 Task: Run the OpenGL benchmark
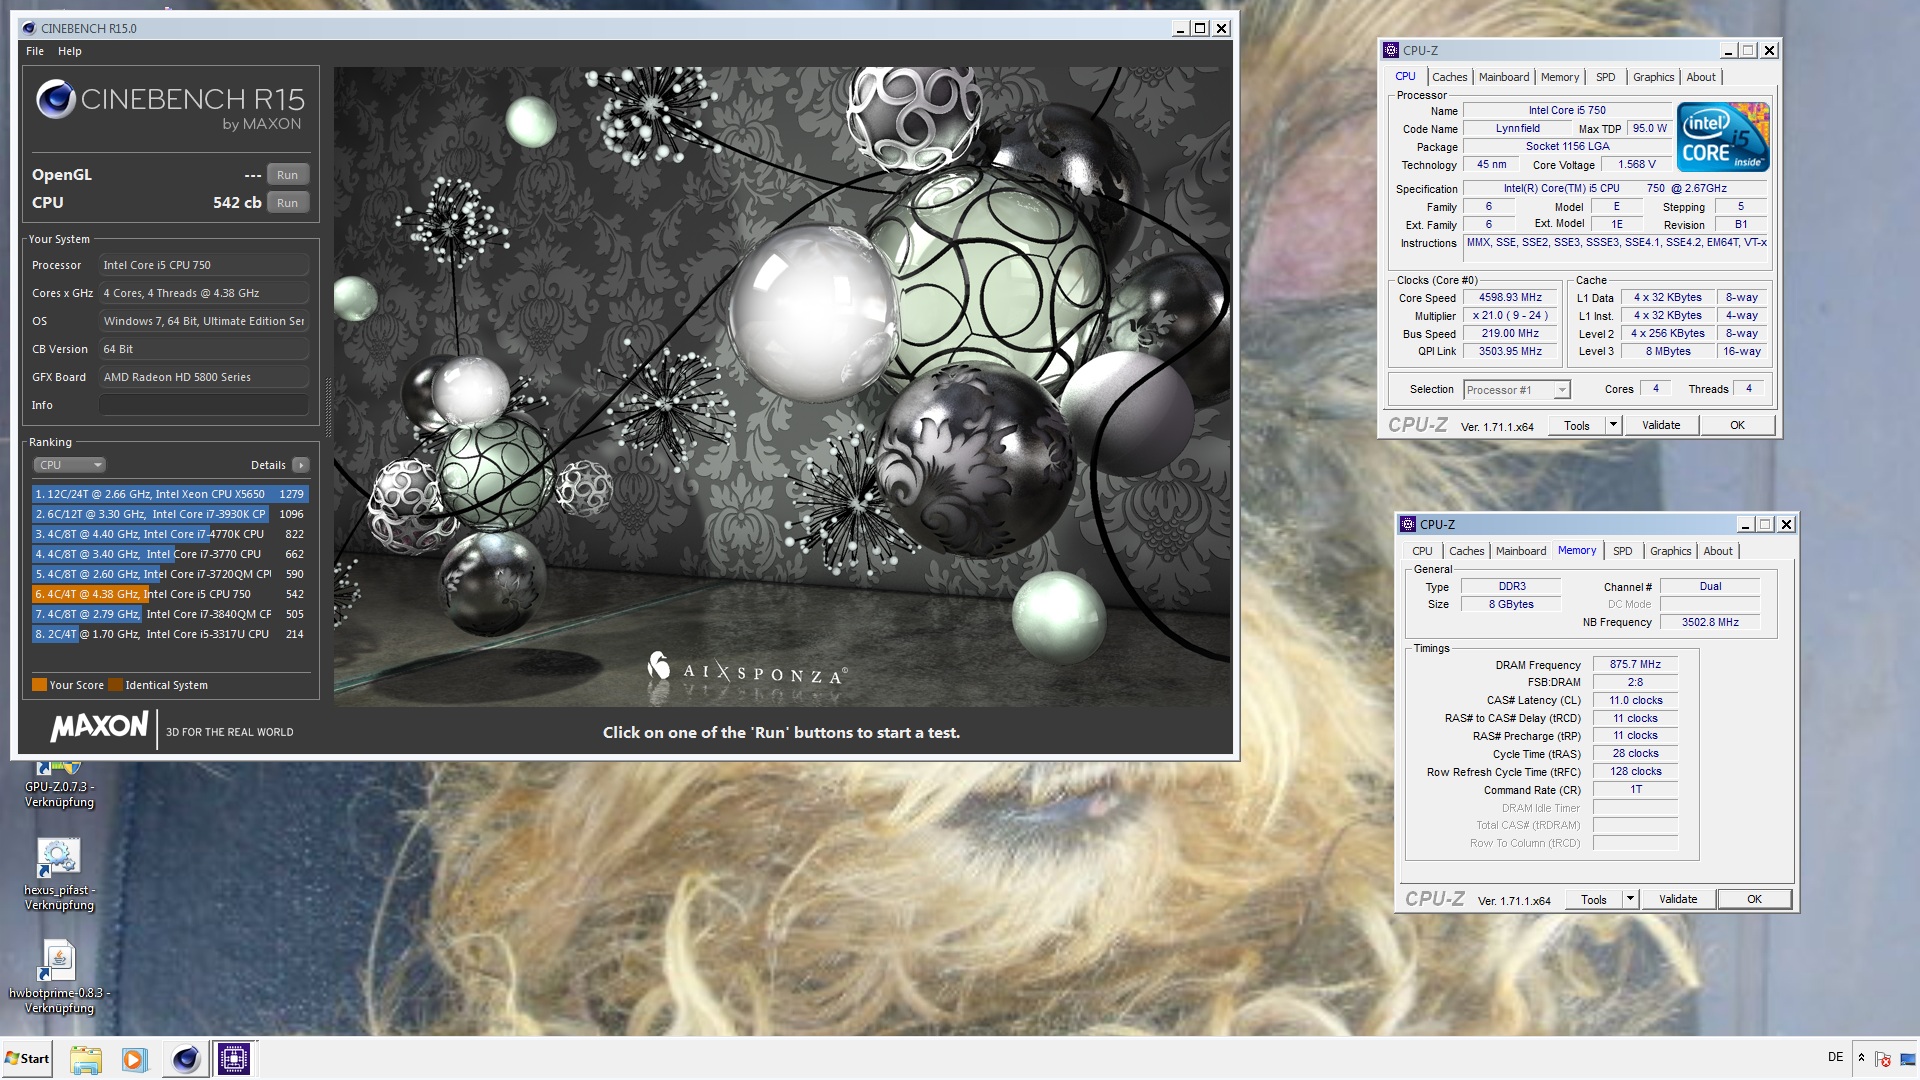[287, 175]
